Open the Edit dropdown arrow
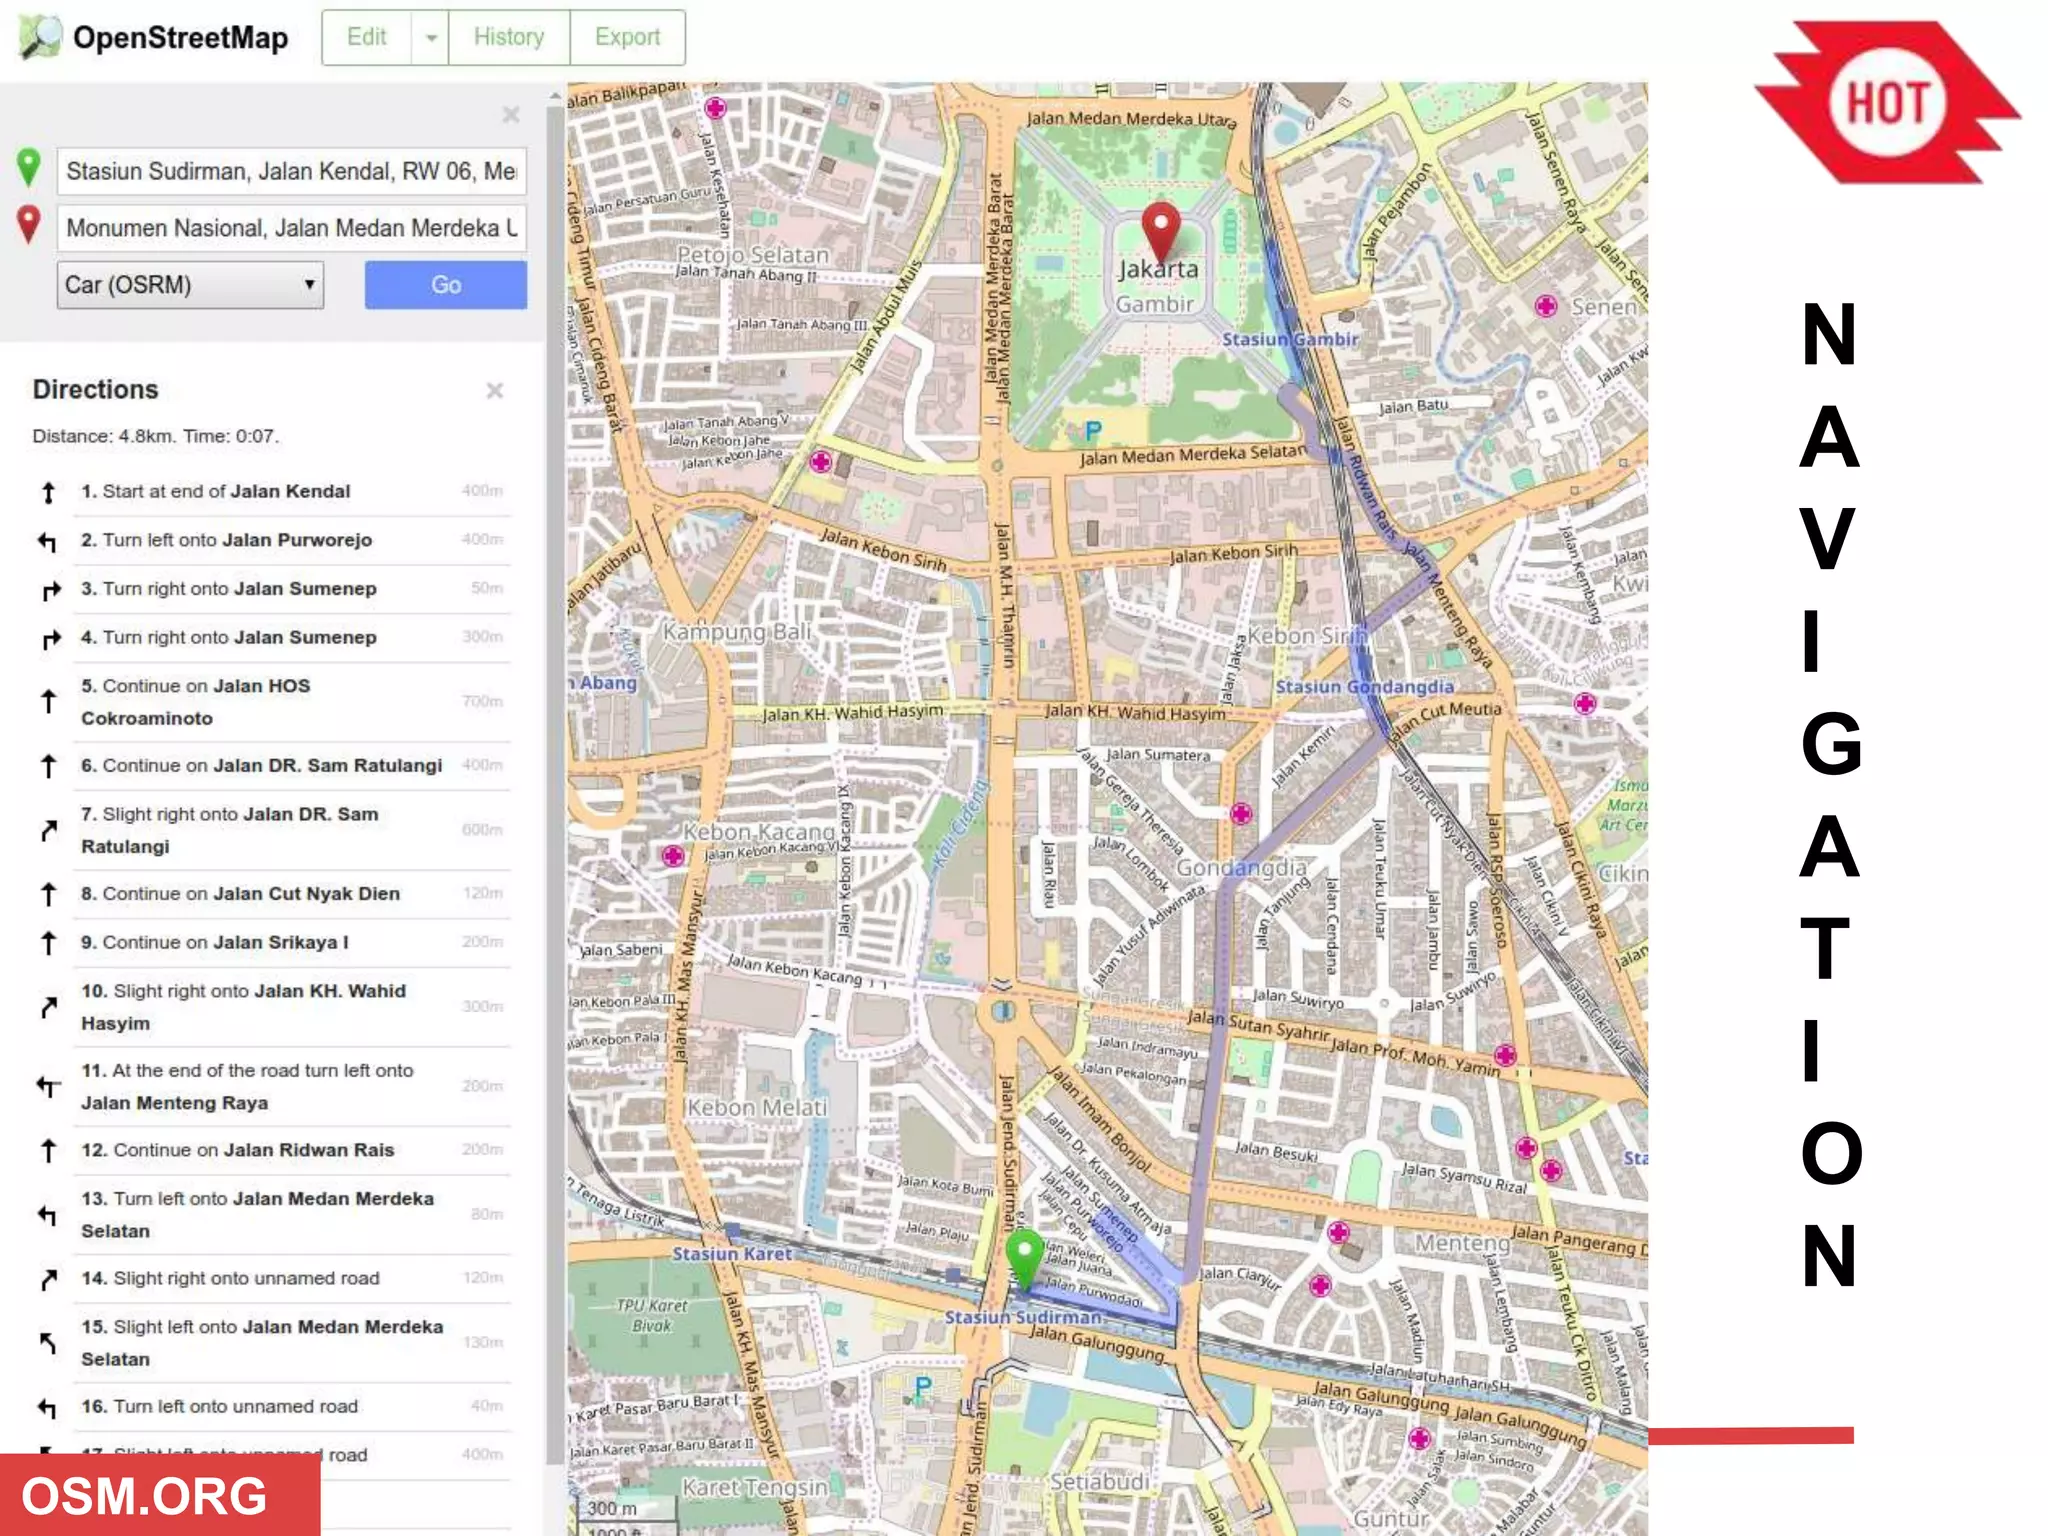This screenshot has width=2048, height=1536. [x=431, y=38]
